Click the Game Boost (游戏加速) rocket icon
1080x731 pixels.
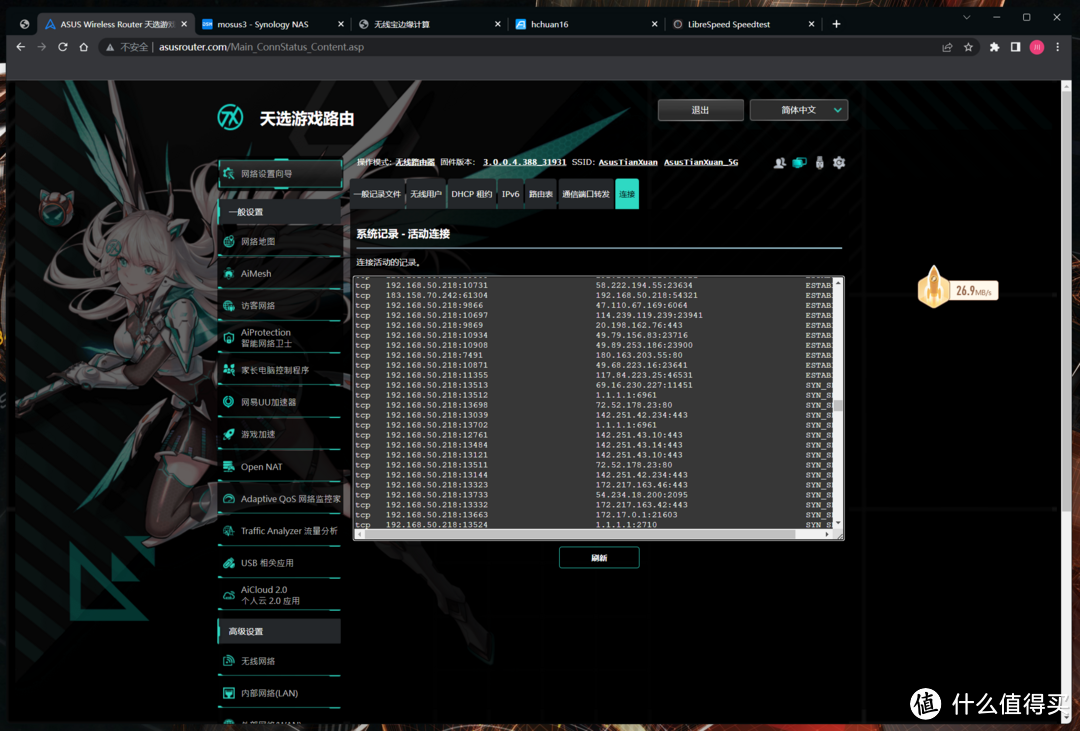point(229,434)
